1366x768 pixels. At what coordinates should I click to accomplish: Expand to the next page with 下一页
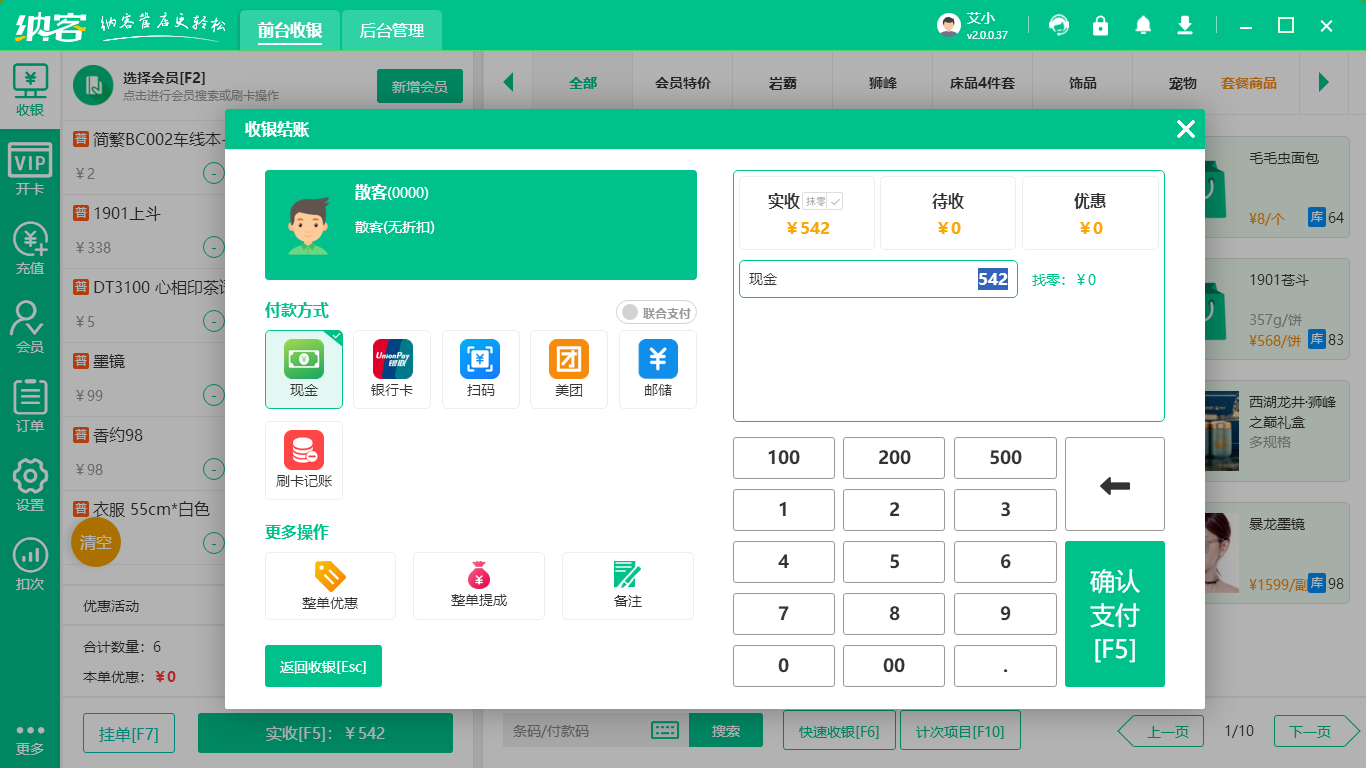(1314, 731)
